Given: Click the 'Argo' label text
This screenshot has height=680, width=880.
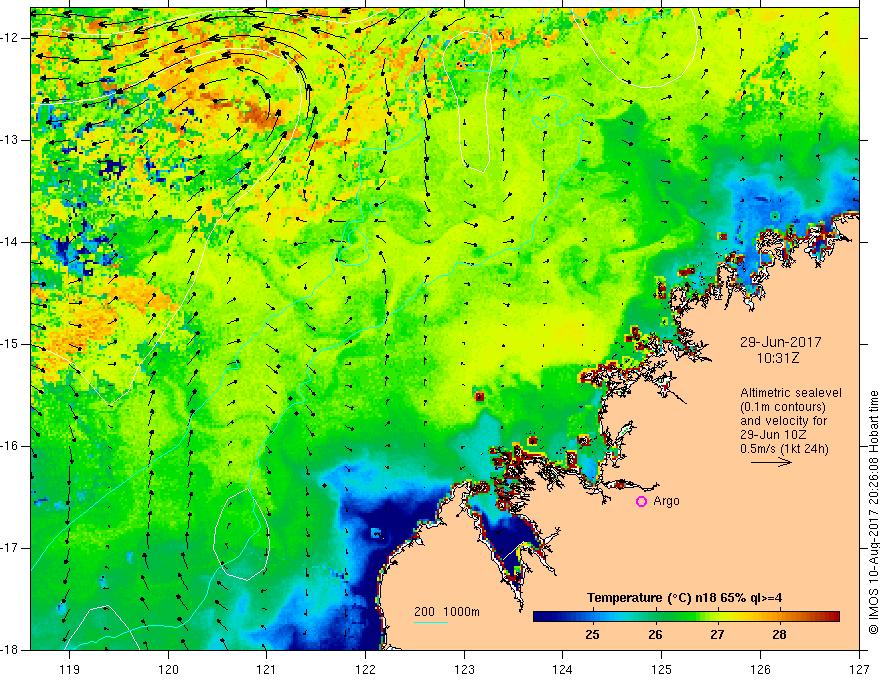Looking at the screenshot, I should [x=666, y=501].
